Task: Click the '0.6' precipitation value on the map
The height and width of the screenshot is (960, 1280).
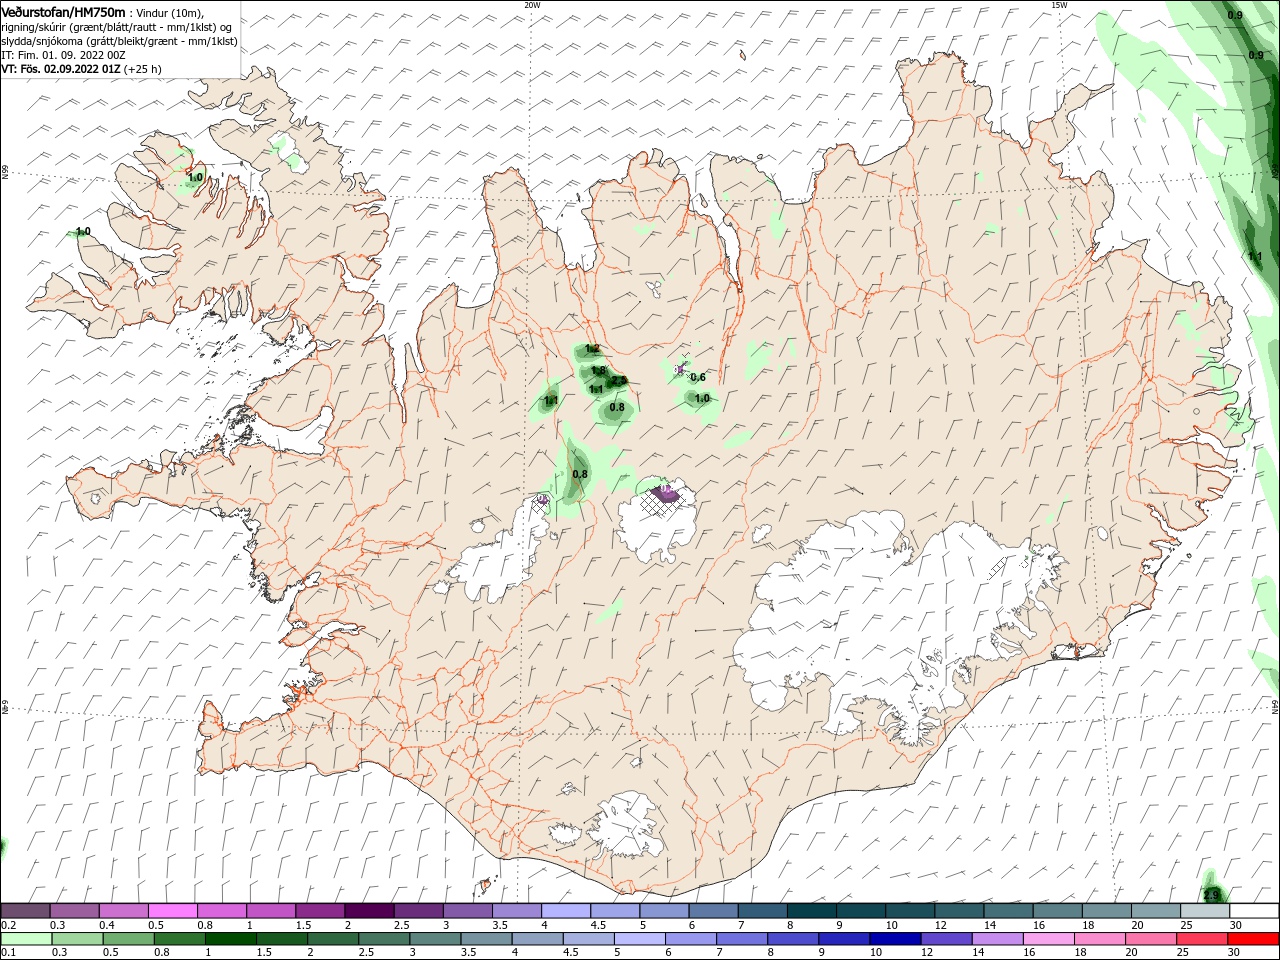Action: 698,377
